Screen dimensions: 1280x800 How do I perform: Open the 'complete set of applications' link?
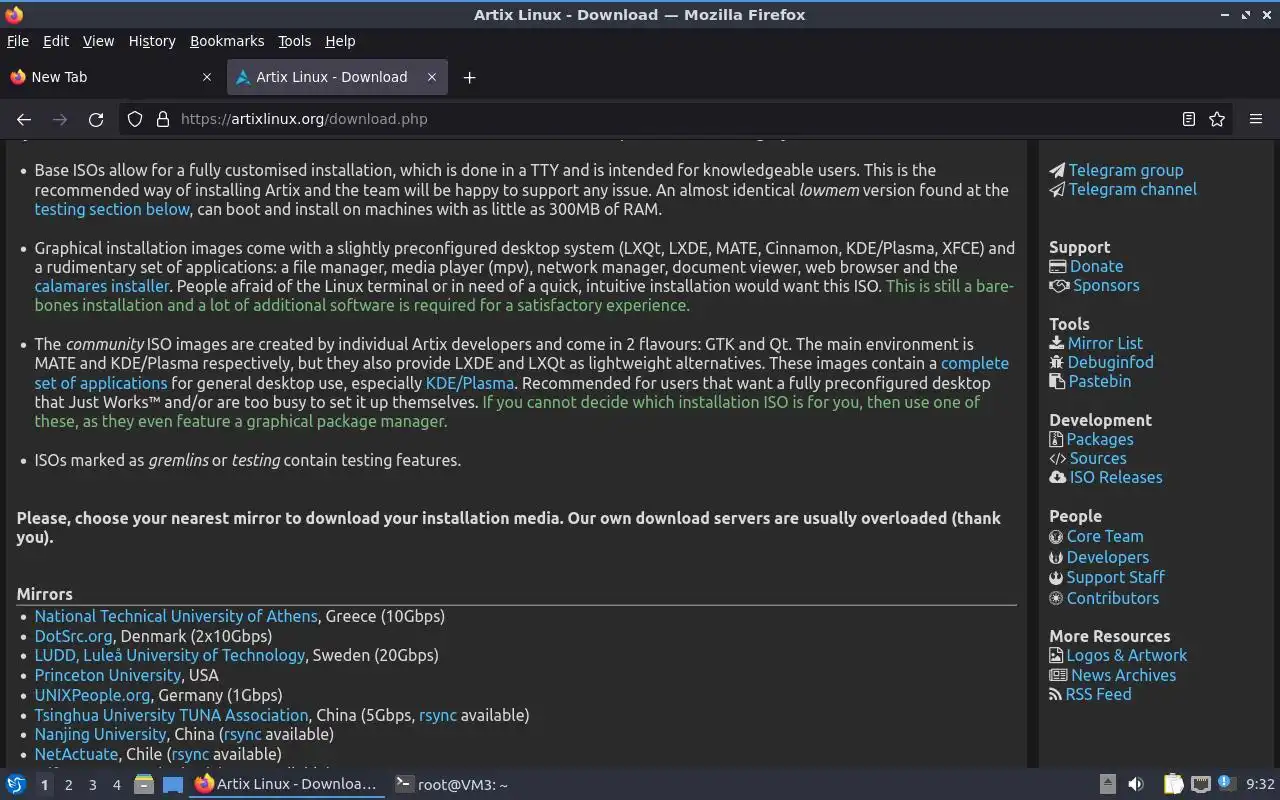(521, 373)
